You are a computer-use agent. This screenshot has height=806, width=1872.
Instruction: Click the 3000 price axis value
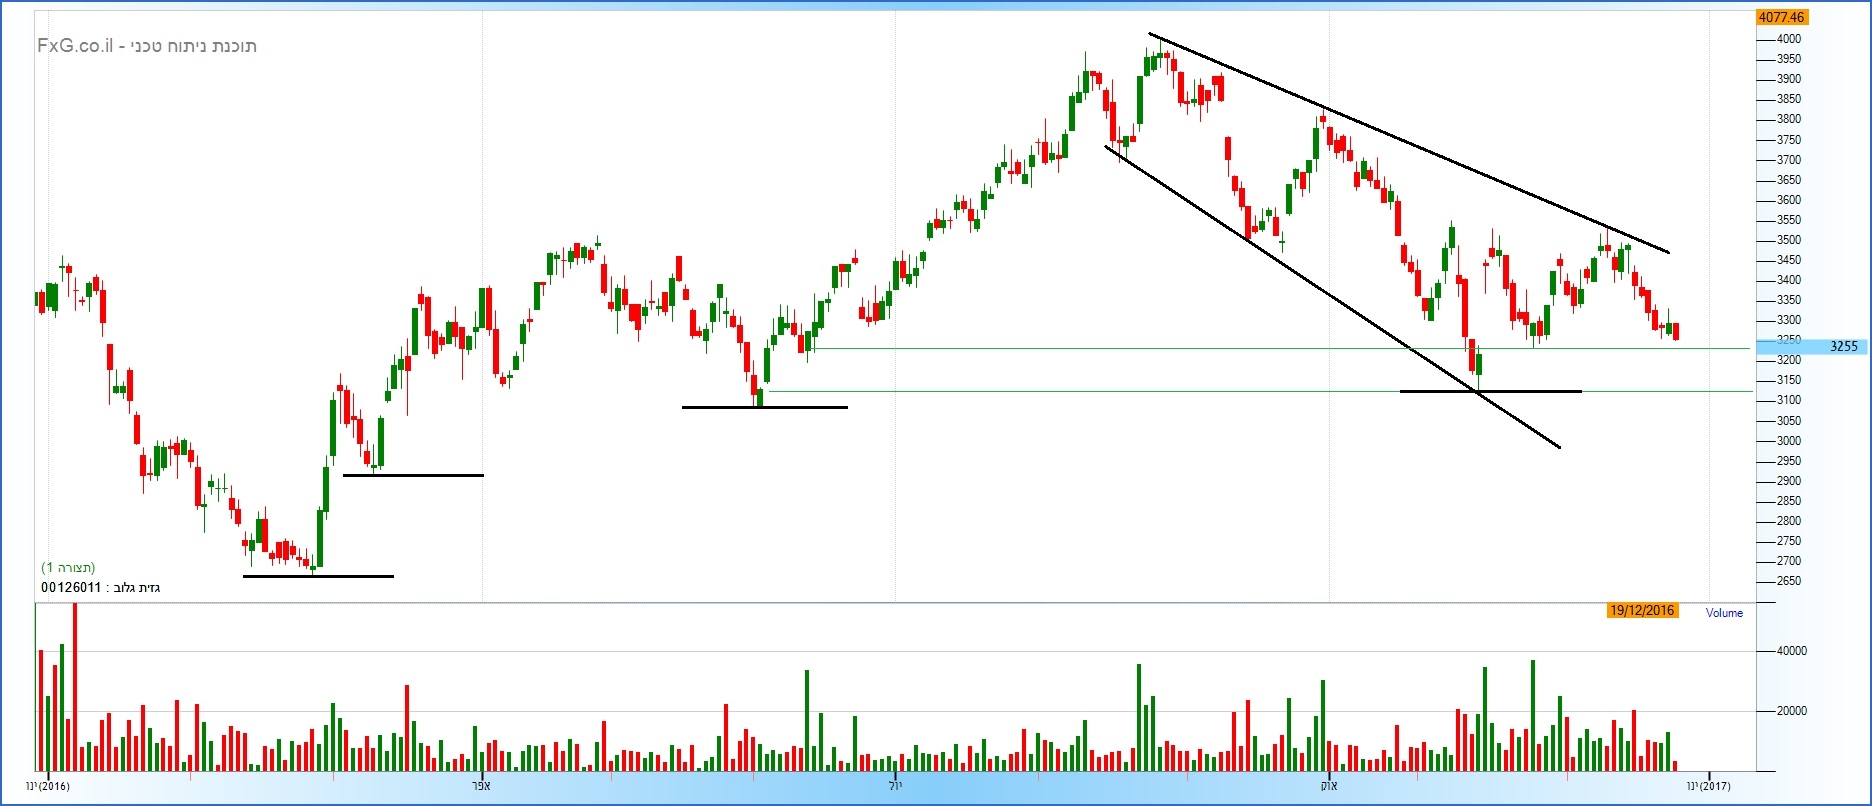point(1789,441)
